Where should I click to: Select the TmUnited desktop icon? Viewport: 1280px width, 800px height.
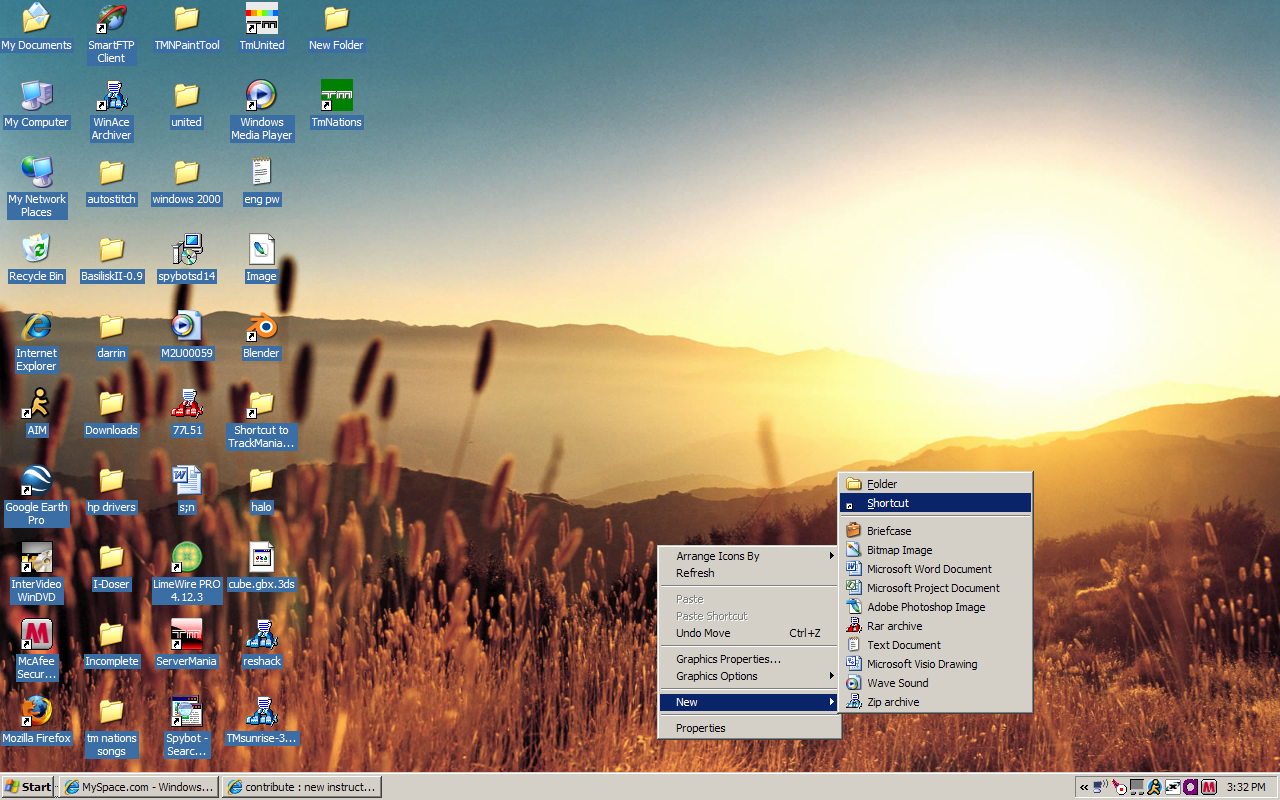[x=262, y=27]
